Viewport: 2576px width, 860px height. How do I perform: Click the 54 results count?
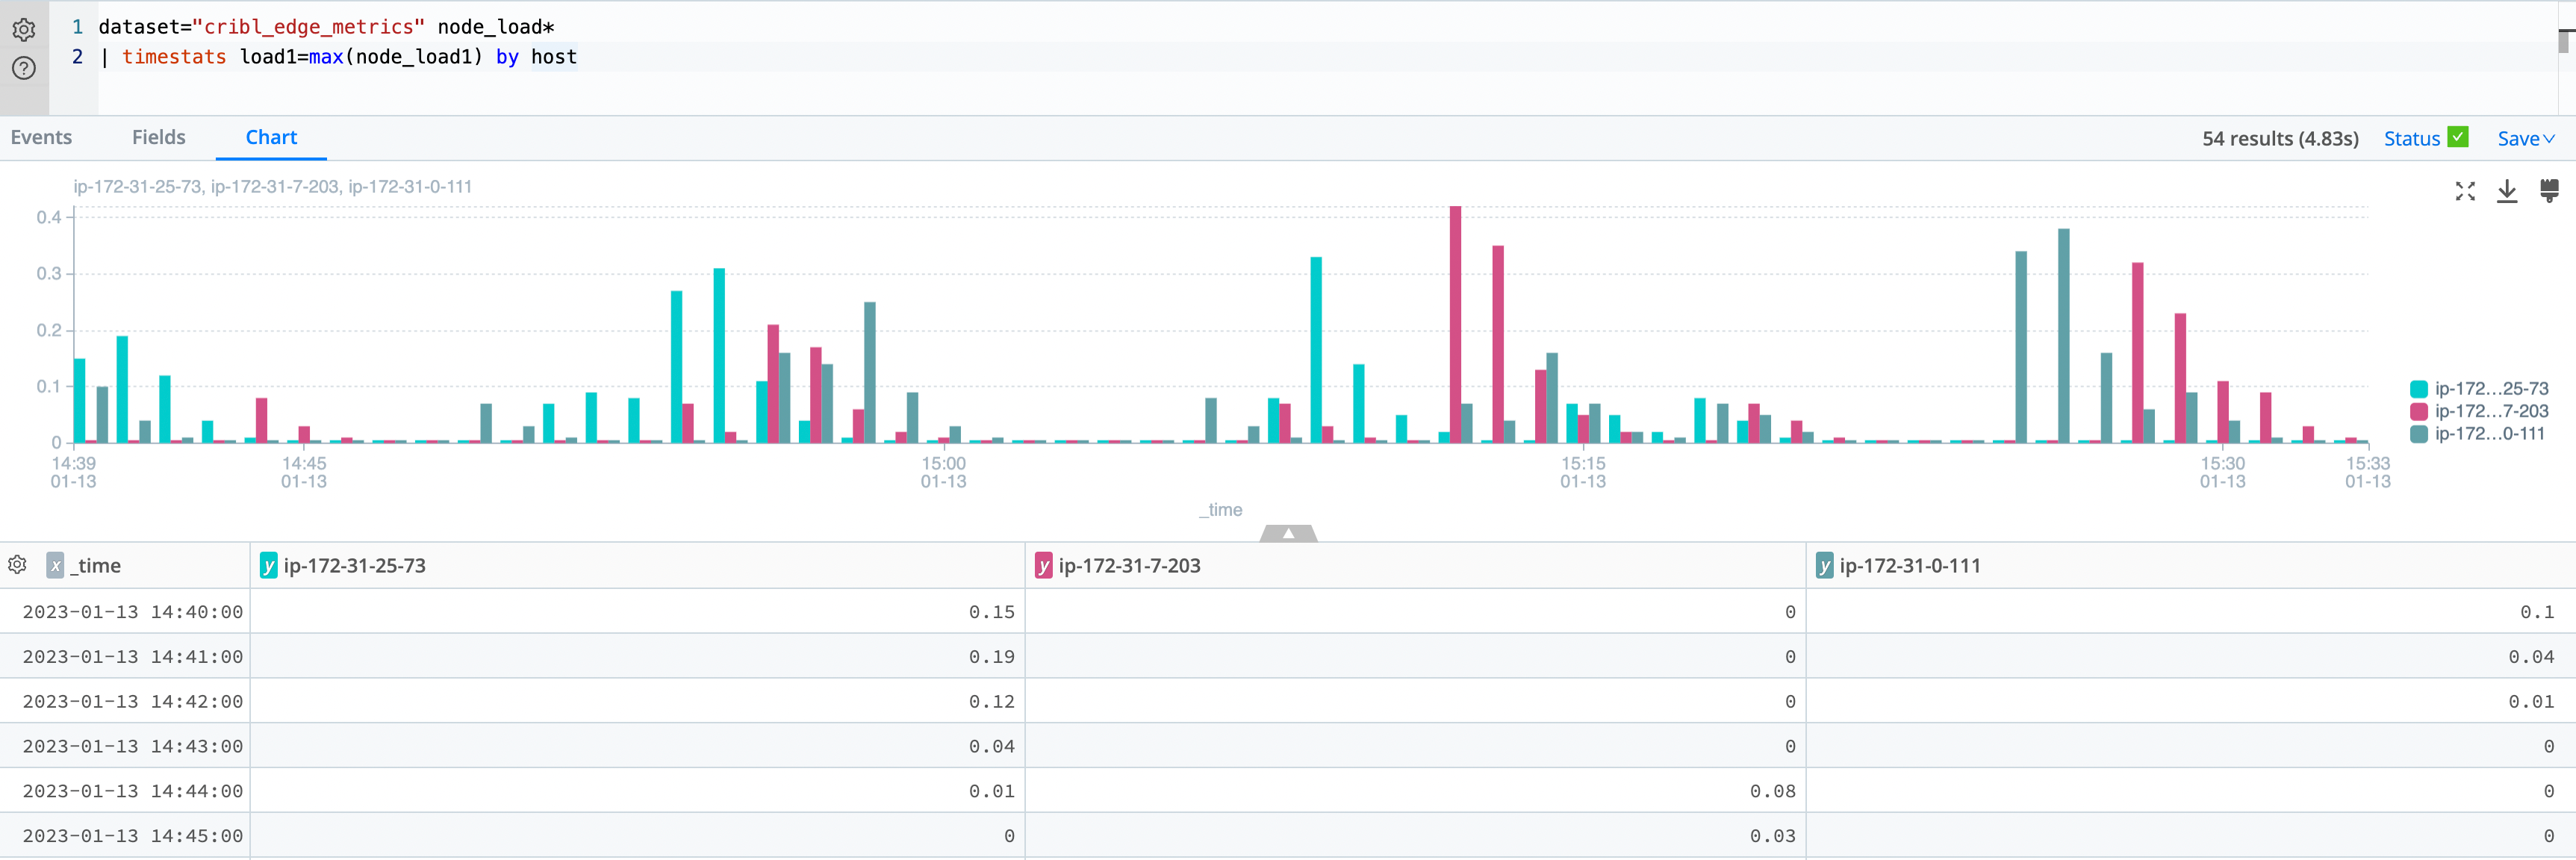pos(2280,138)
